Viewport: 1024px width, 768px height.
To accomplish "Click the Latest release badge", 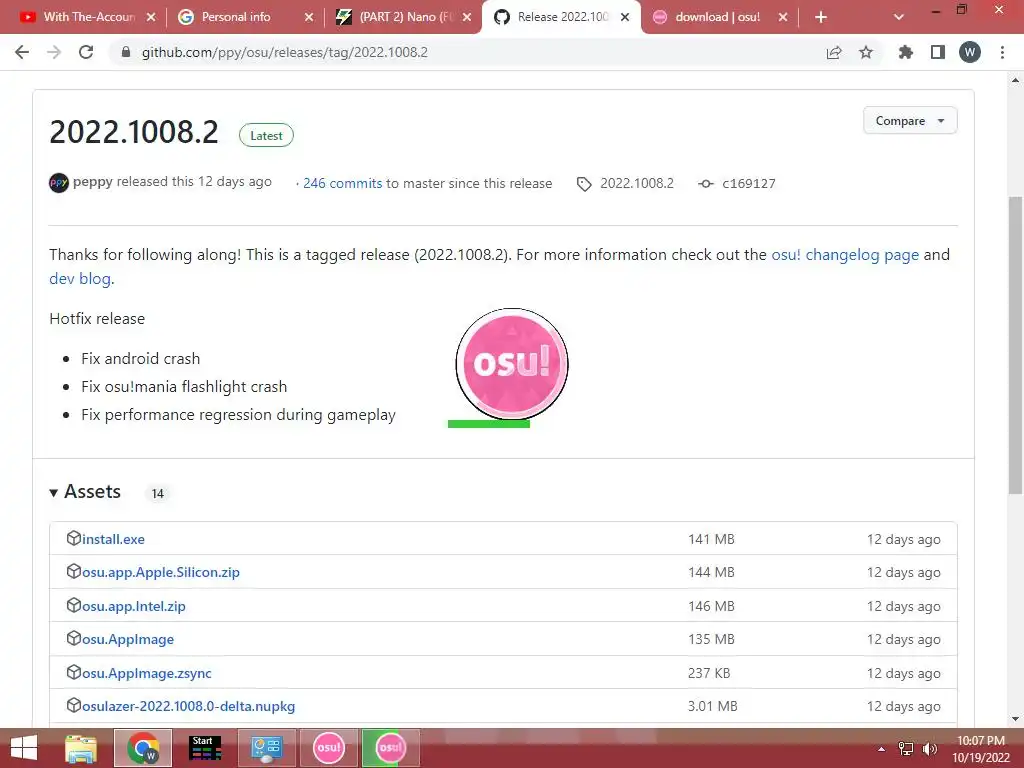I will 266,135.
